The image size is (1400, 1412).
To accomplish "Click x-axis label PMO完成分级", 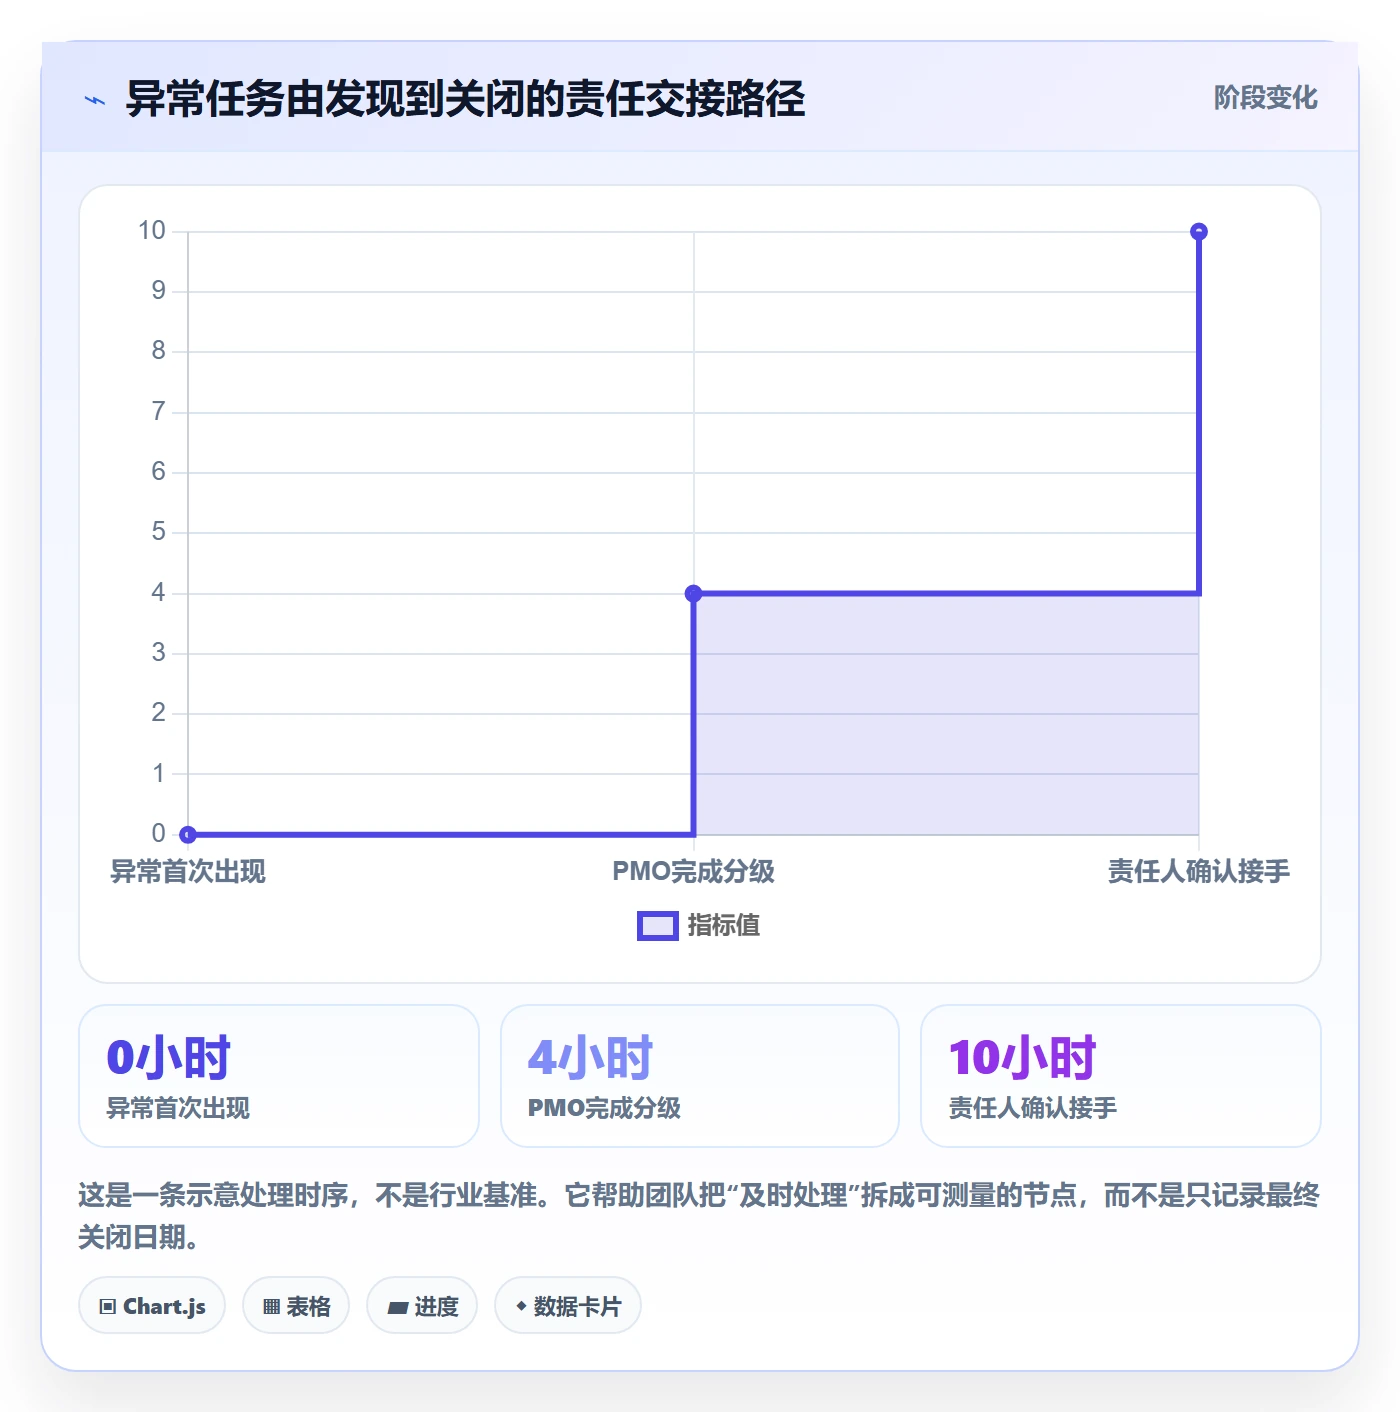I will click(x=693, y=872).
